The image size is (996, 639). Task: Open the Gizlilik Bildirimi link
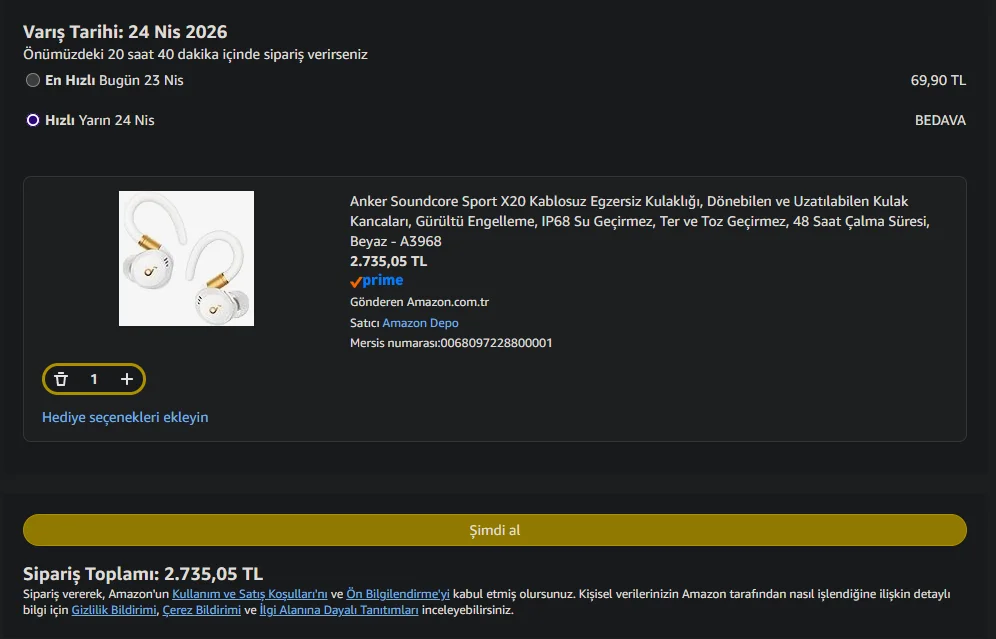pyautogui.click(x=114, y=609)
